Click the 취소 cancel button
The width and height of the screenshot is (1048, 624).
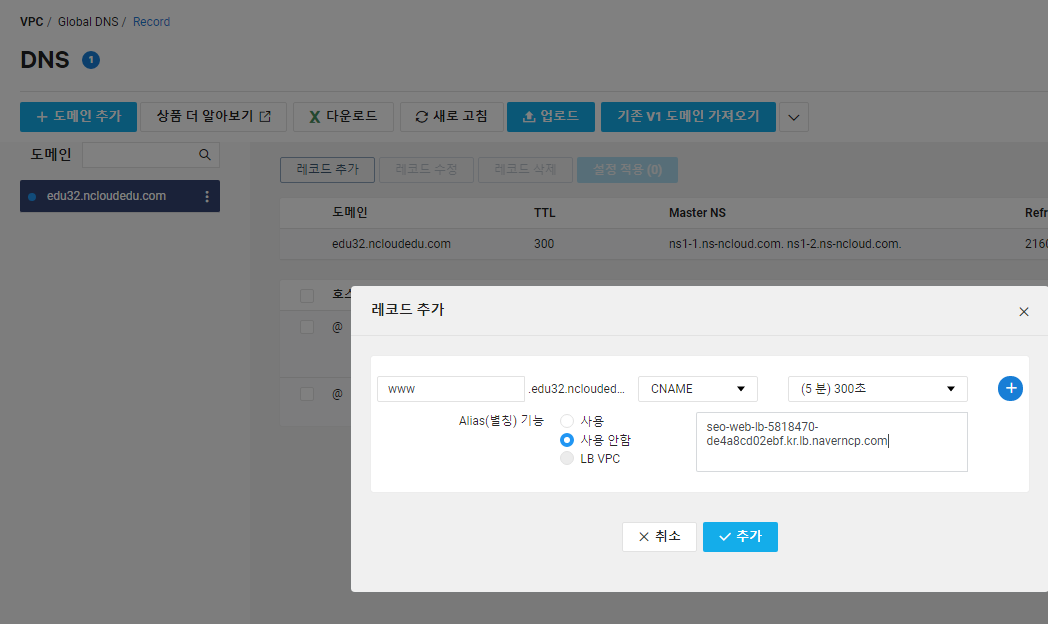[x=659, y=536]
